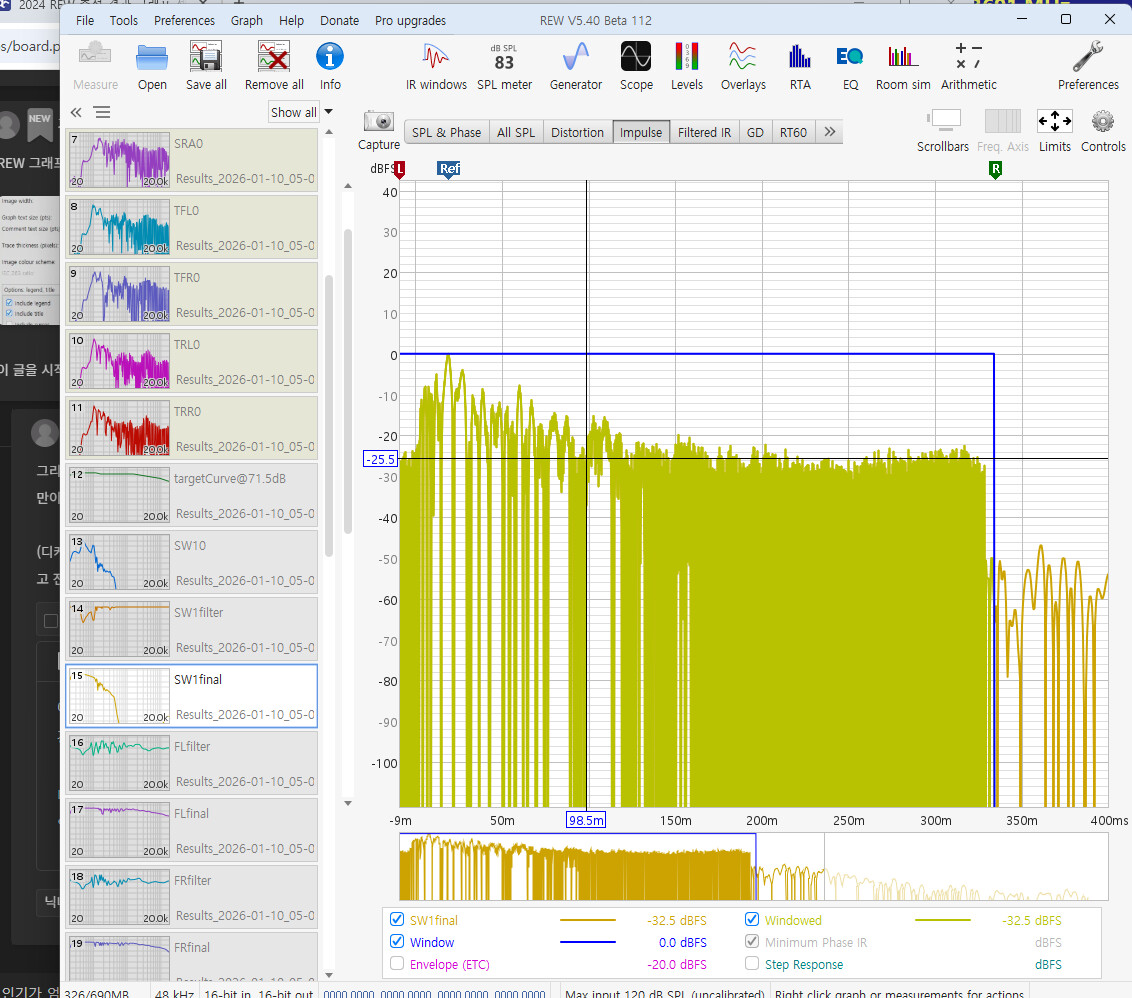Switch to the Distortion tab
Screen dimensions: 1132x998
577,132
